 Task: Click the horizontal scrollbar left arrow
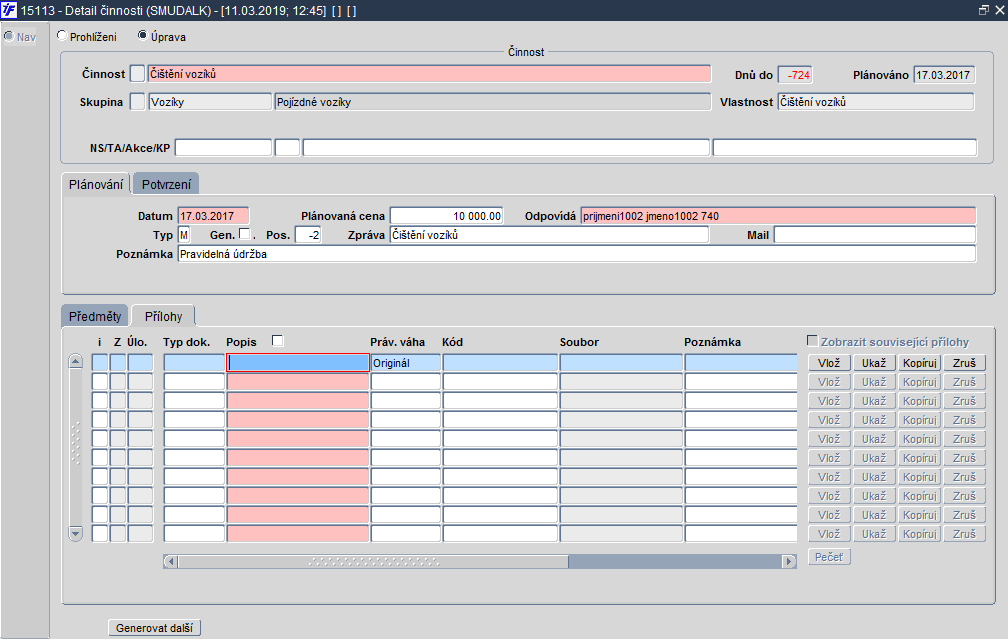170,561
